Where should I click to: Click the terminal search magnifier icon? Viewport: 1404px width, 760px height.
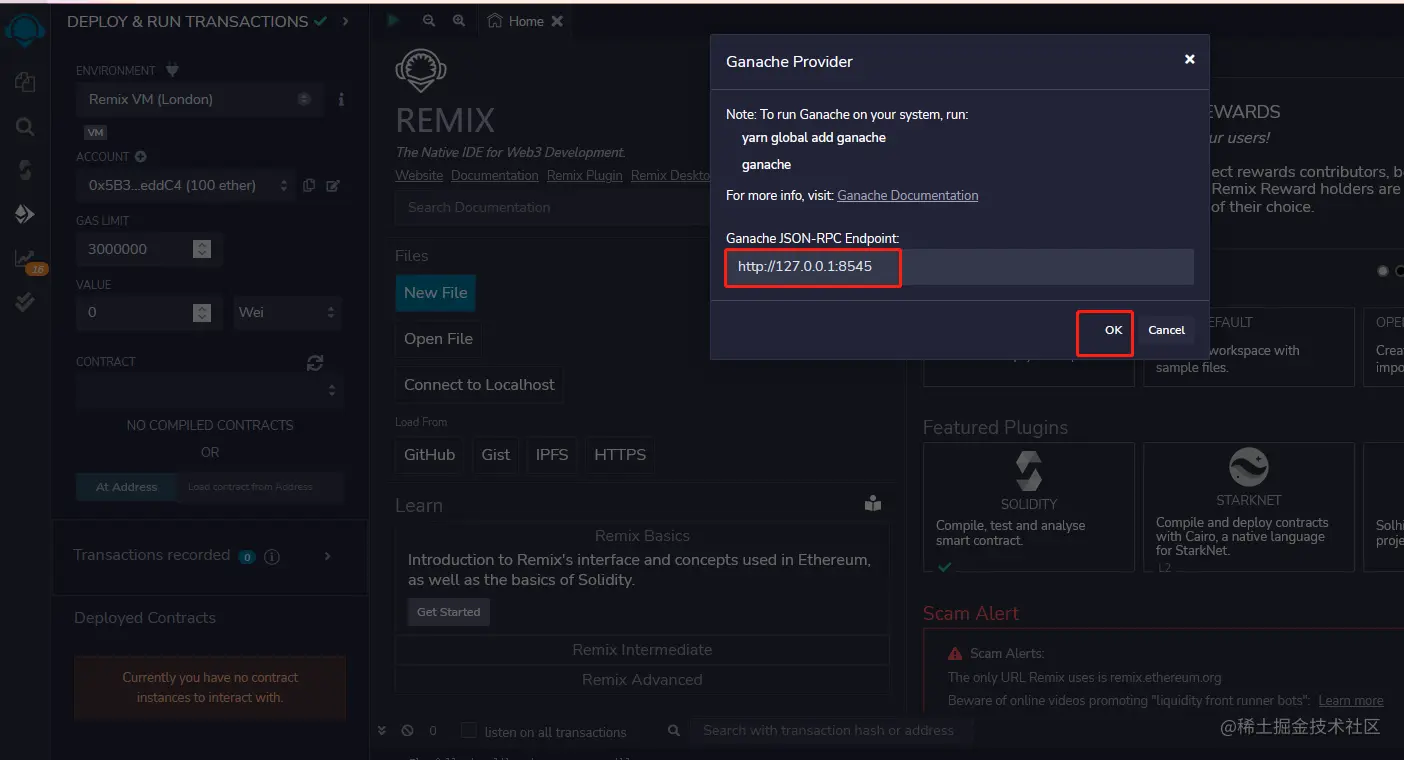pyautogui.click(x=675, y=731)
